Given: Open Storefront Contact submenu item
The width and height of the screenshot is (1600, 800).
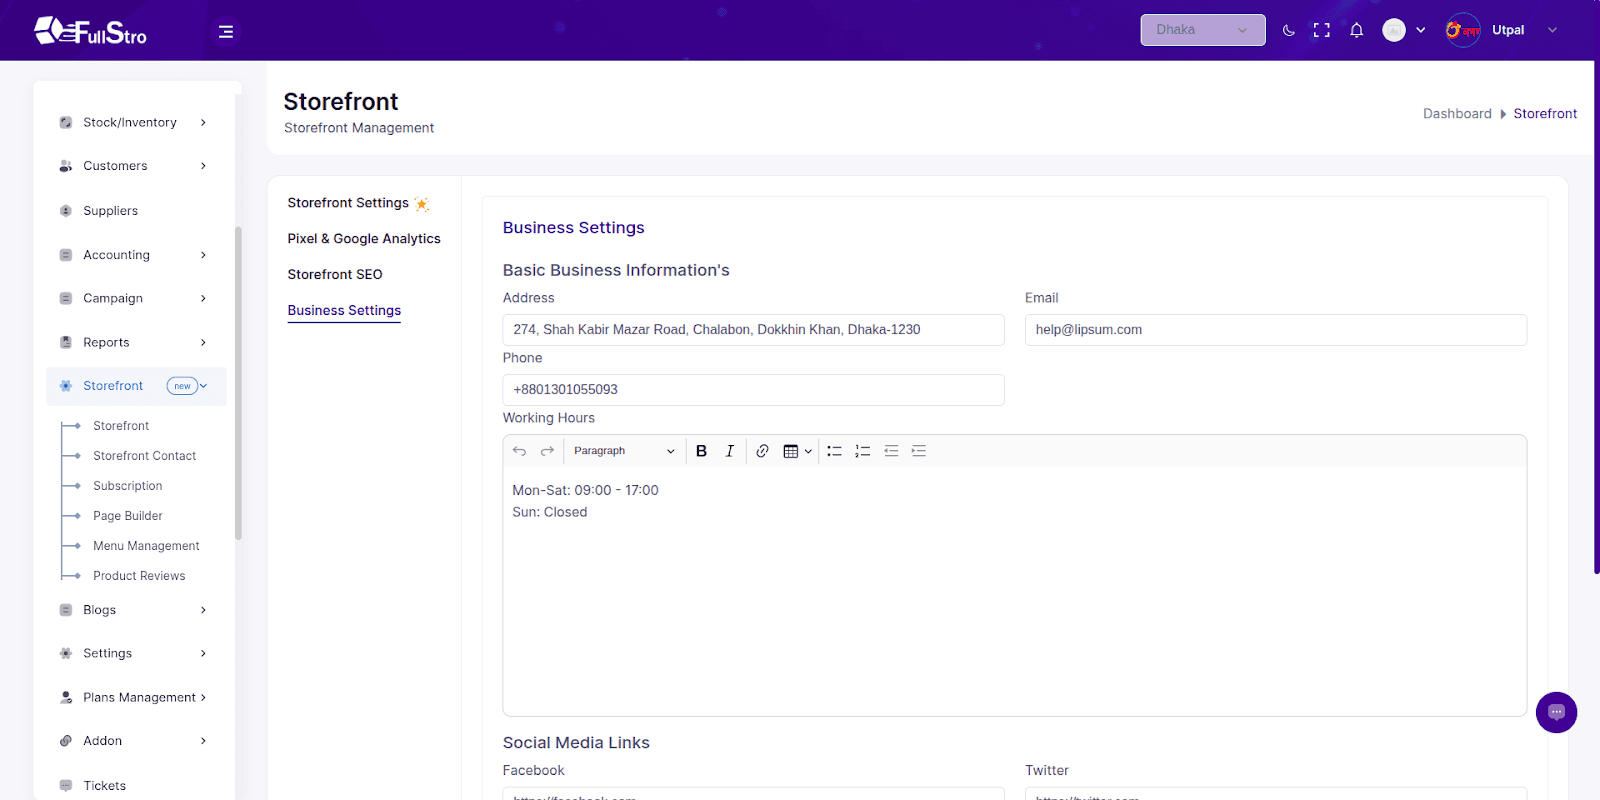Looking at the screenshot, I should (145, 456).
